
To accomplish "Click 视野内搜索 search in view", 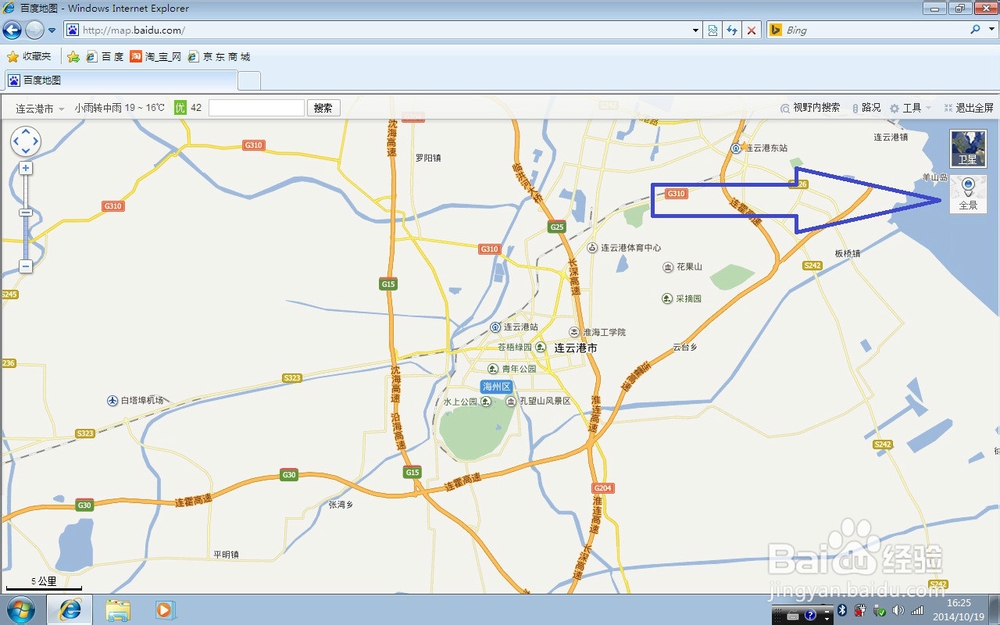I will click(811, 108).
